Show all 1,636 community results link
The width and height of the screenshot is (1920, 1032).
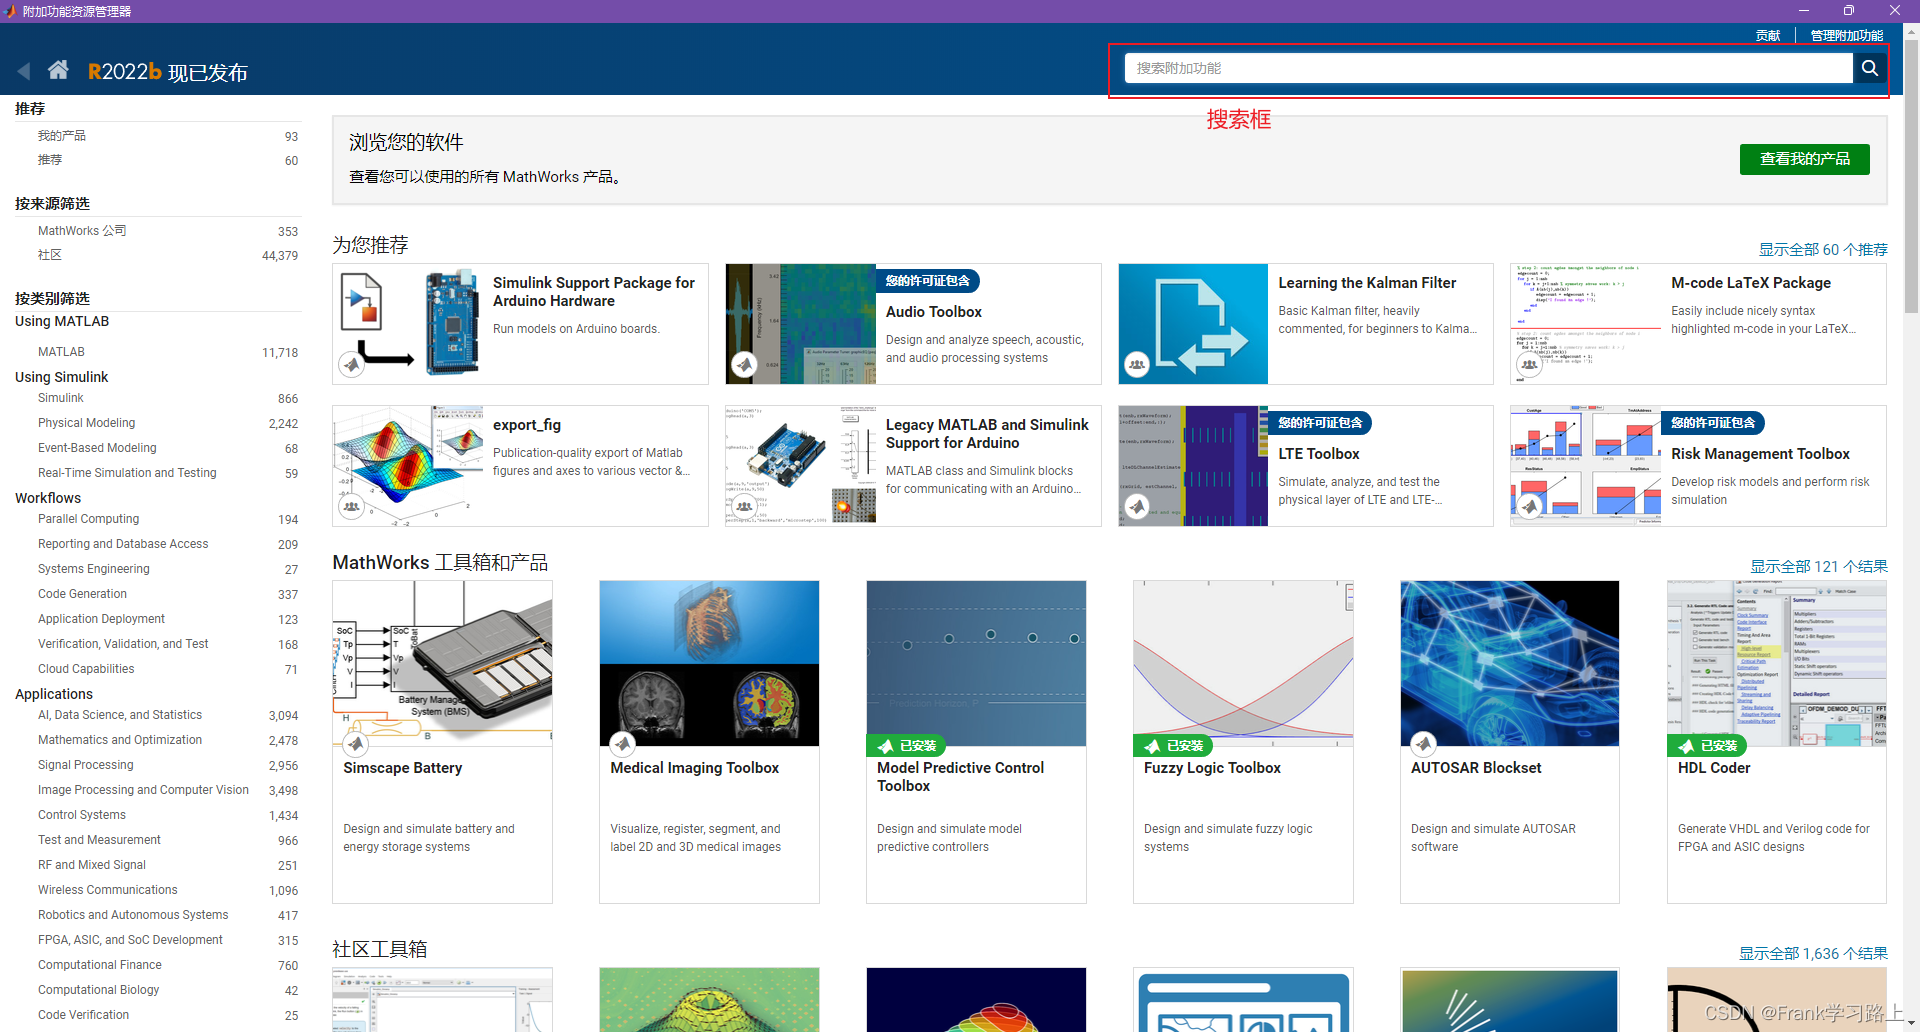pos(1813,953)
